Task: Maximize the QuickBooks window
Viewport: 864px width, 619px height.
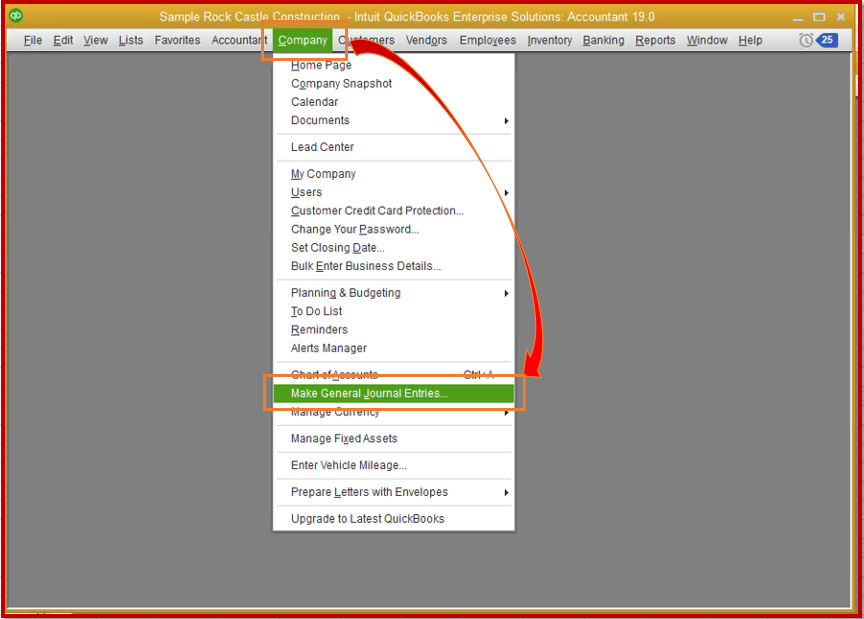Action: tap(819, 17)
